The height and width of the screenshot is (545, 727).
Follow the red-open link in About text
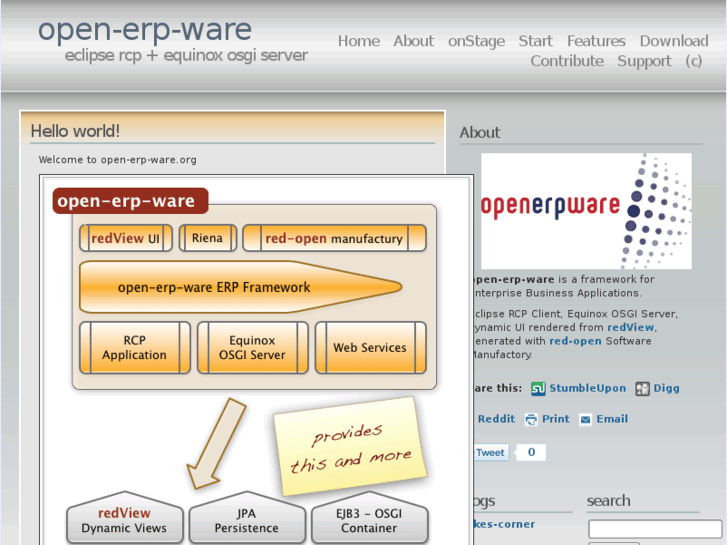(x=575, y=341)
